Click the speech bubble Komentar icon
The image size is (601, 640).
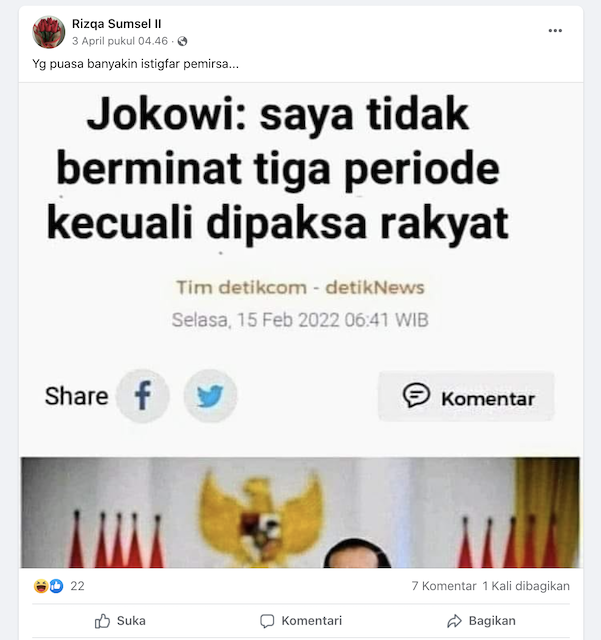tap(416, 395)
